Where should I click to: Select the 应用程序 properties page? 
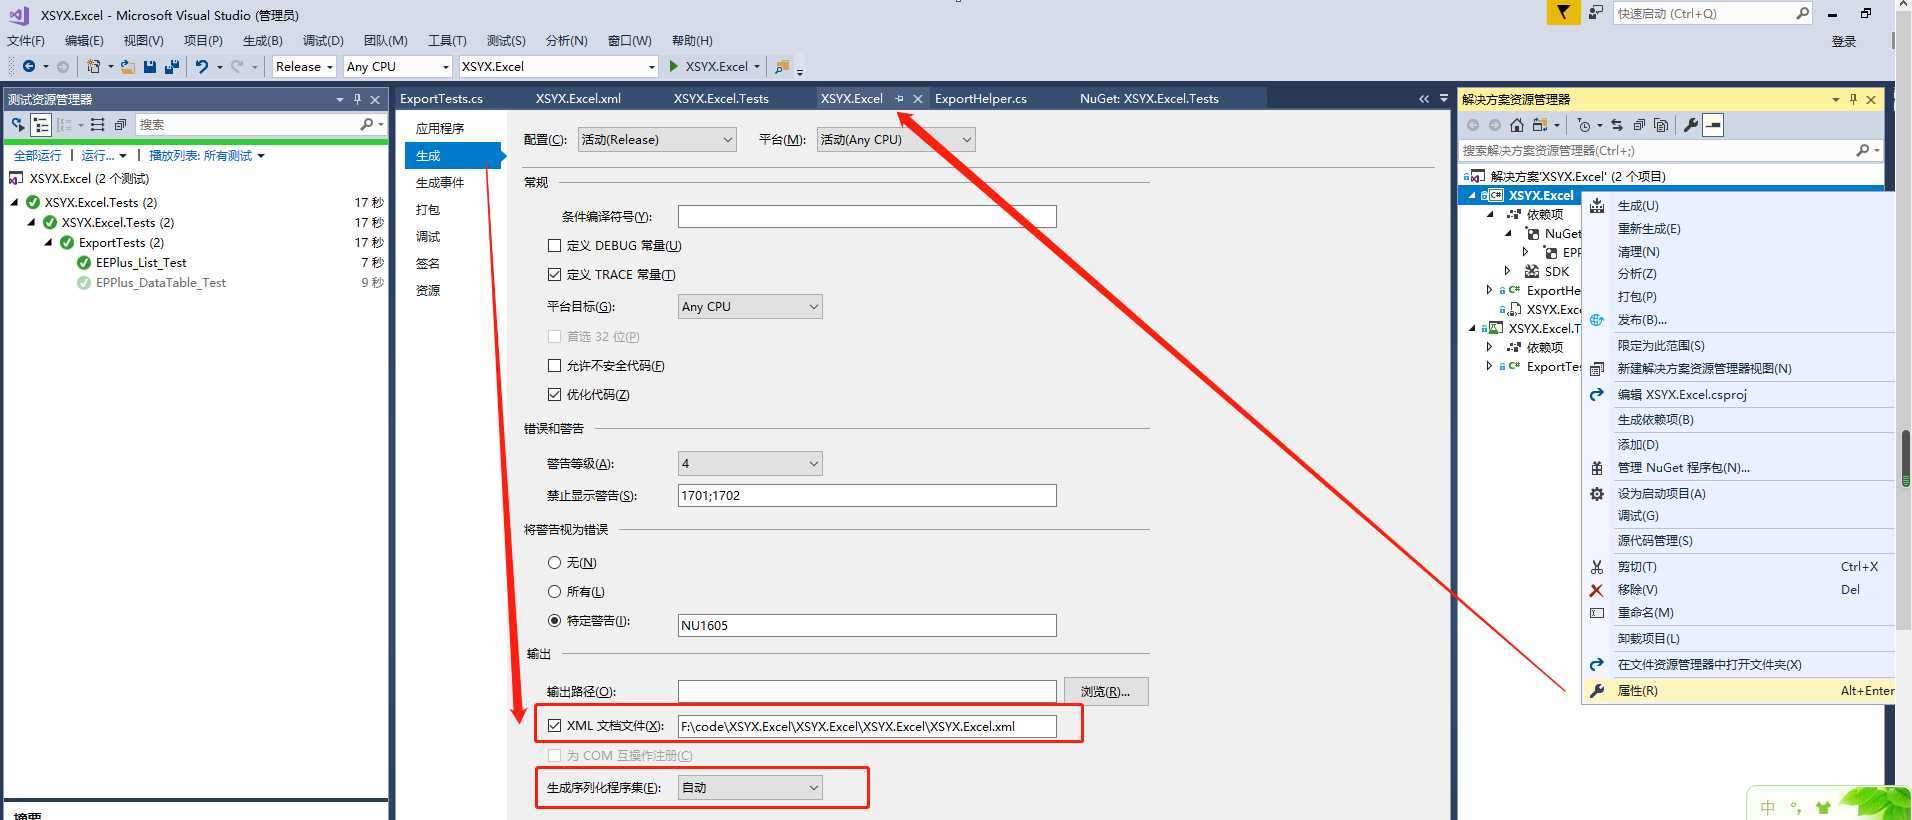click(440, 128)
